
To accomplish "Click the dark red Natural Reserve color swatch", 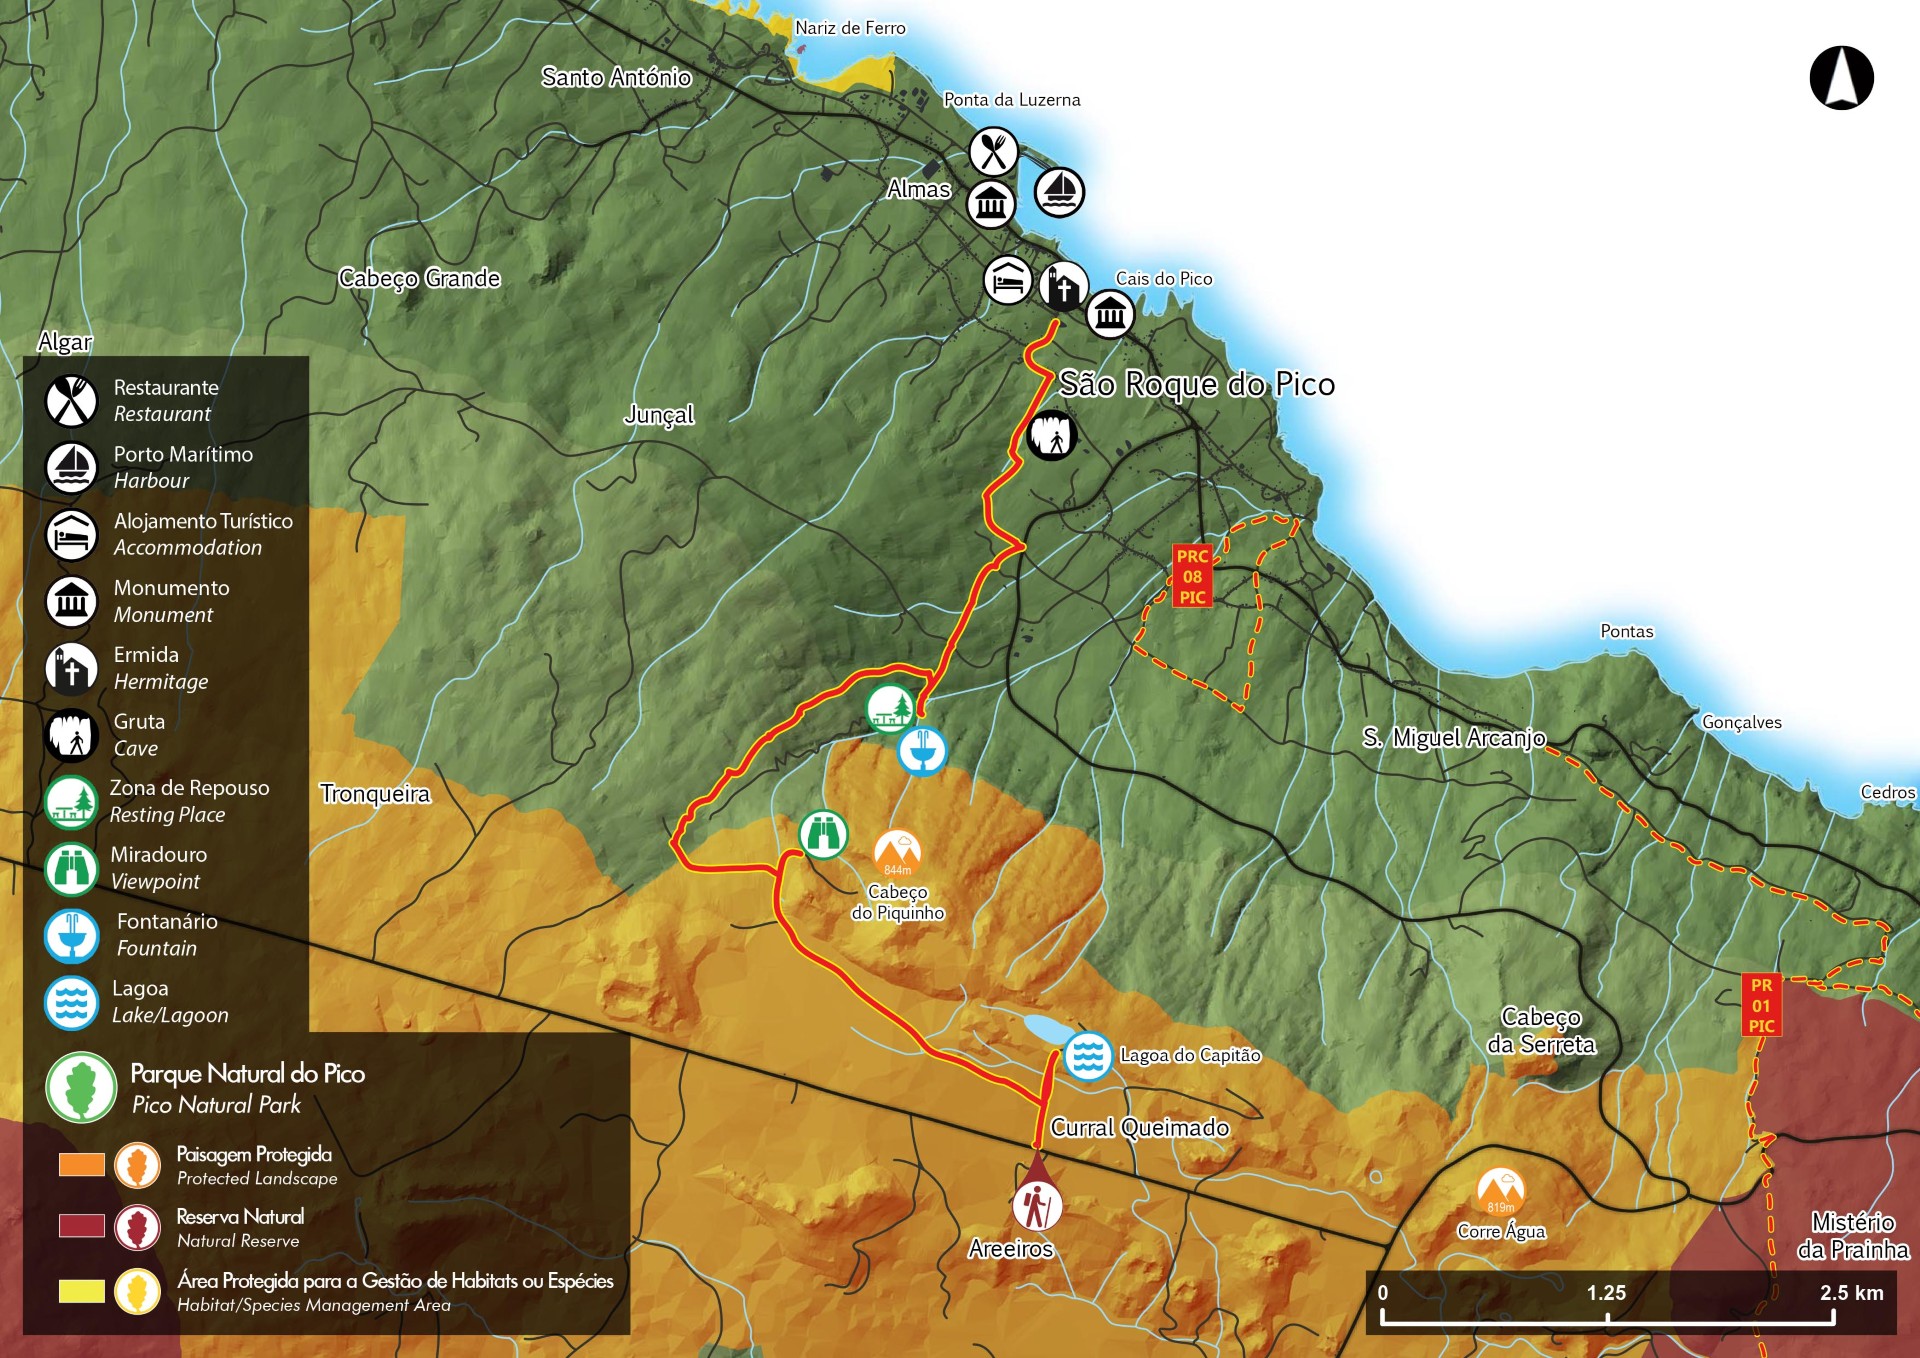I will [x=81, y=1226].
